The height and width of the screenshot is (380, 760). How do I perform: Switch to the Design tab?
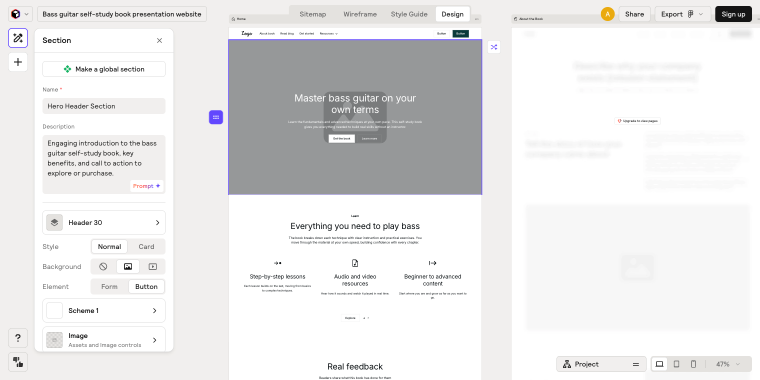[x=452, y=14]
